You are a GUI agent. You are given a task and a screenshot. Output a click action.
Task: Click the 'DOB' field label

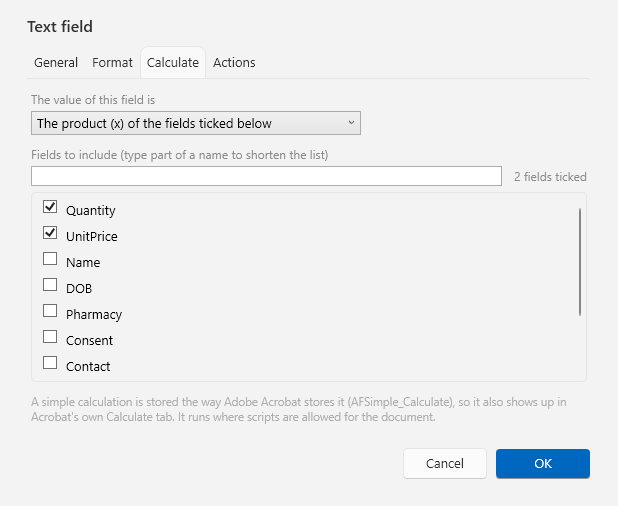pyautogui.click(x=79, y=288)
